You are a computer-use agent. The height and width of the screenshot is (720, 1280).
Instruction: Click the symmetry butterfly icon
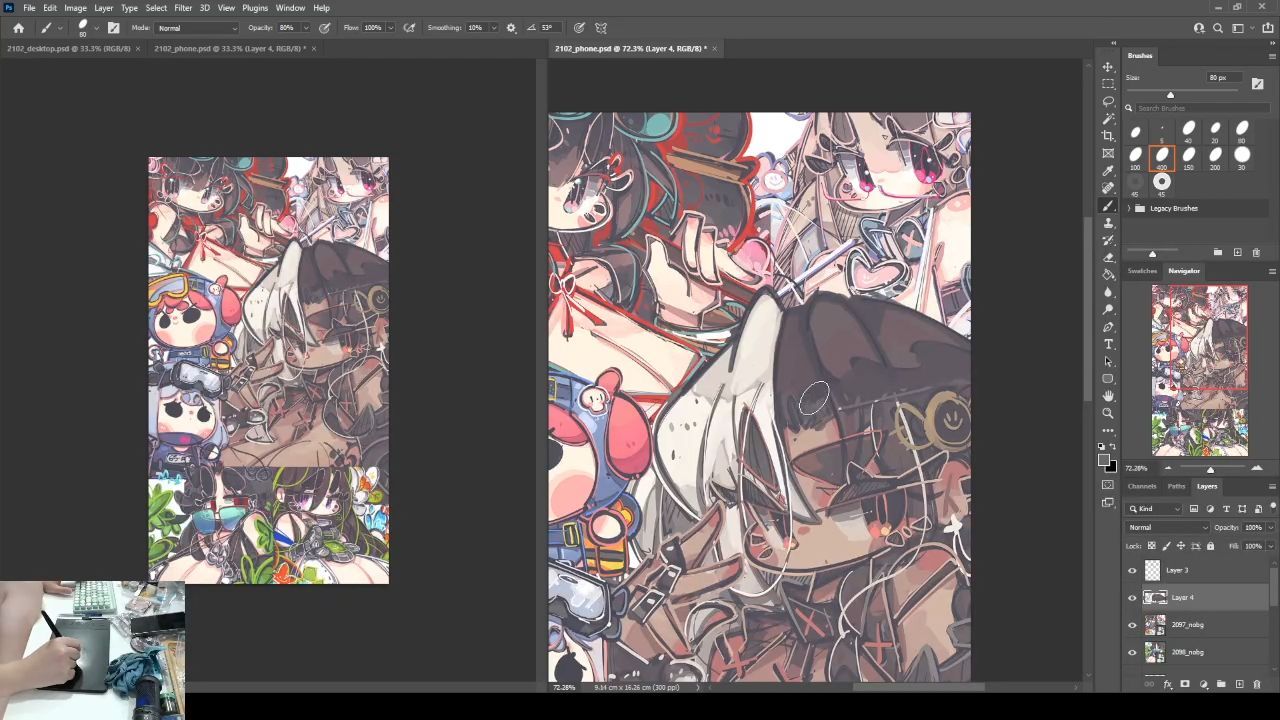tap(601, 28)
